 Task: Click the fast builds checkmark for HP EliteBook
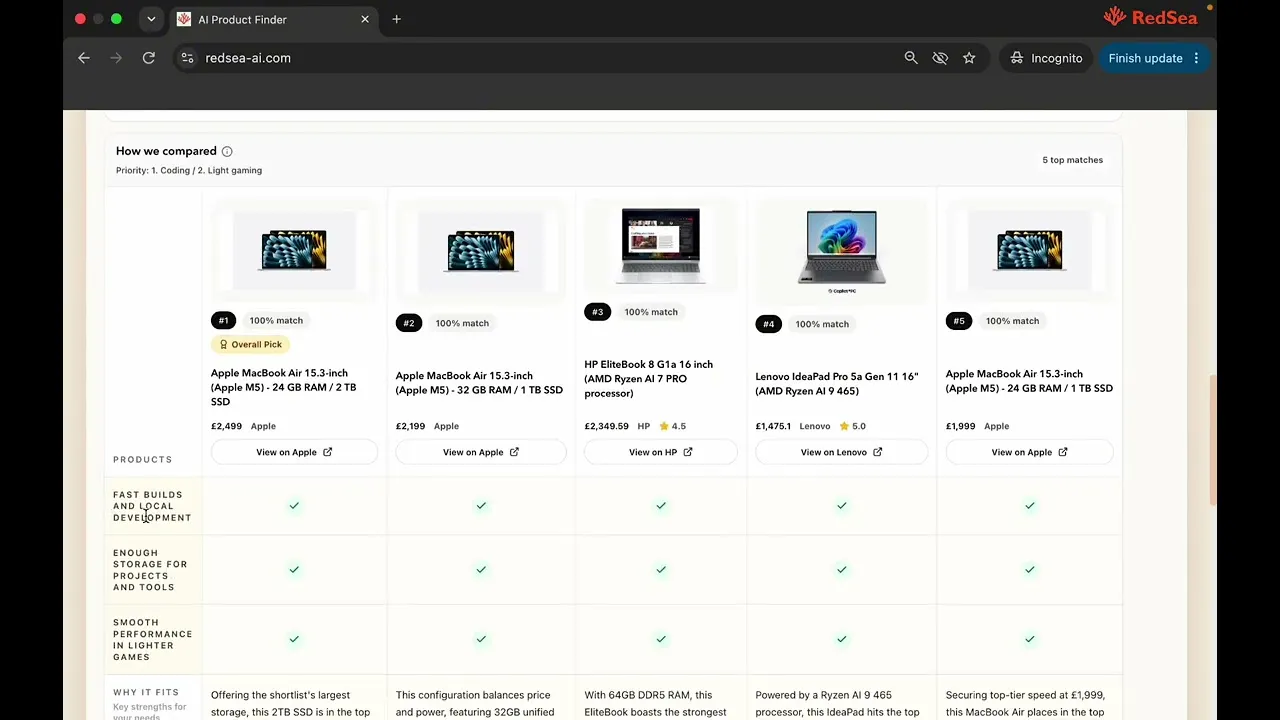(661, 506)
